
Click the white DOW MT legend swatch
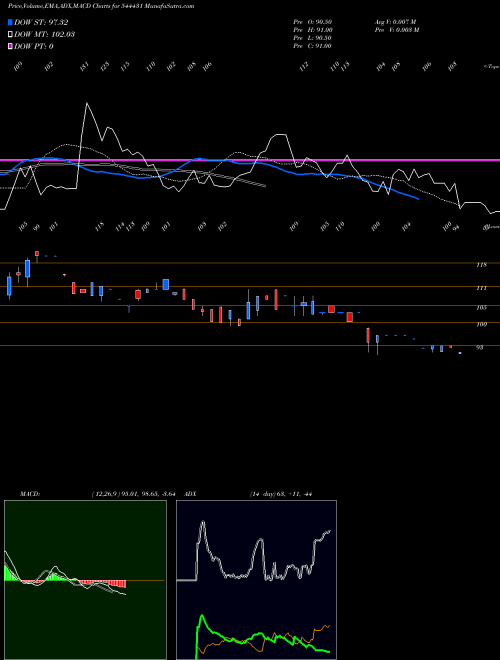coord(10,34)
